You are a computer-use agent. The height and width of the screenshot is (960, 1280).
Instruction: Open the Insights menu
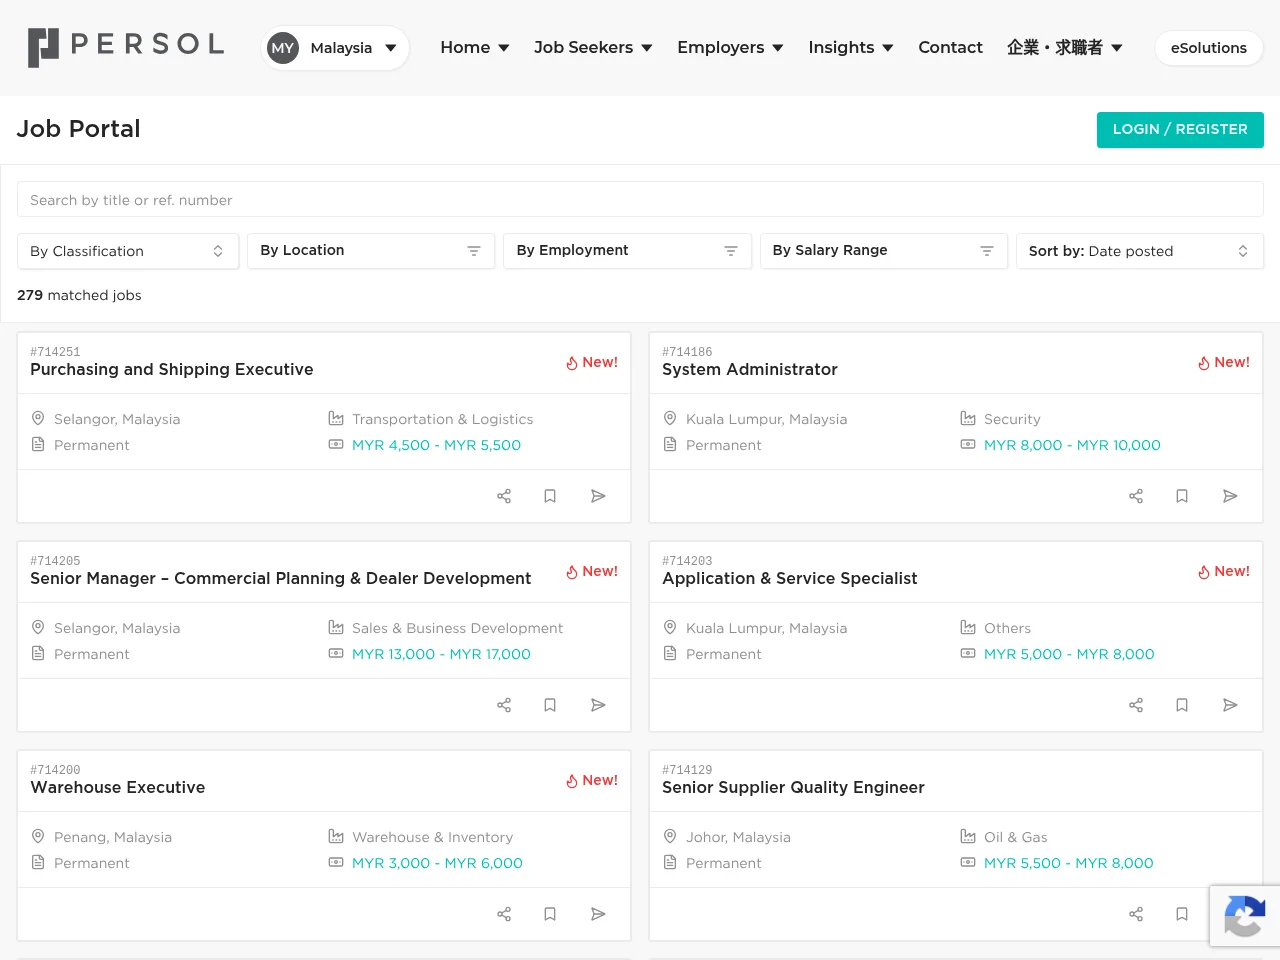tap(851, 47)
